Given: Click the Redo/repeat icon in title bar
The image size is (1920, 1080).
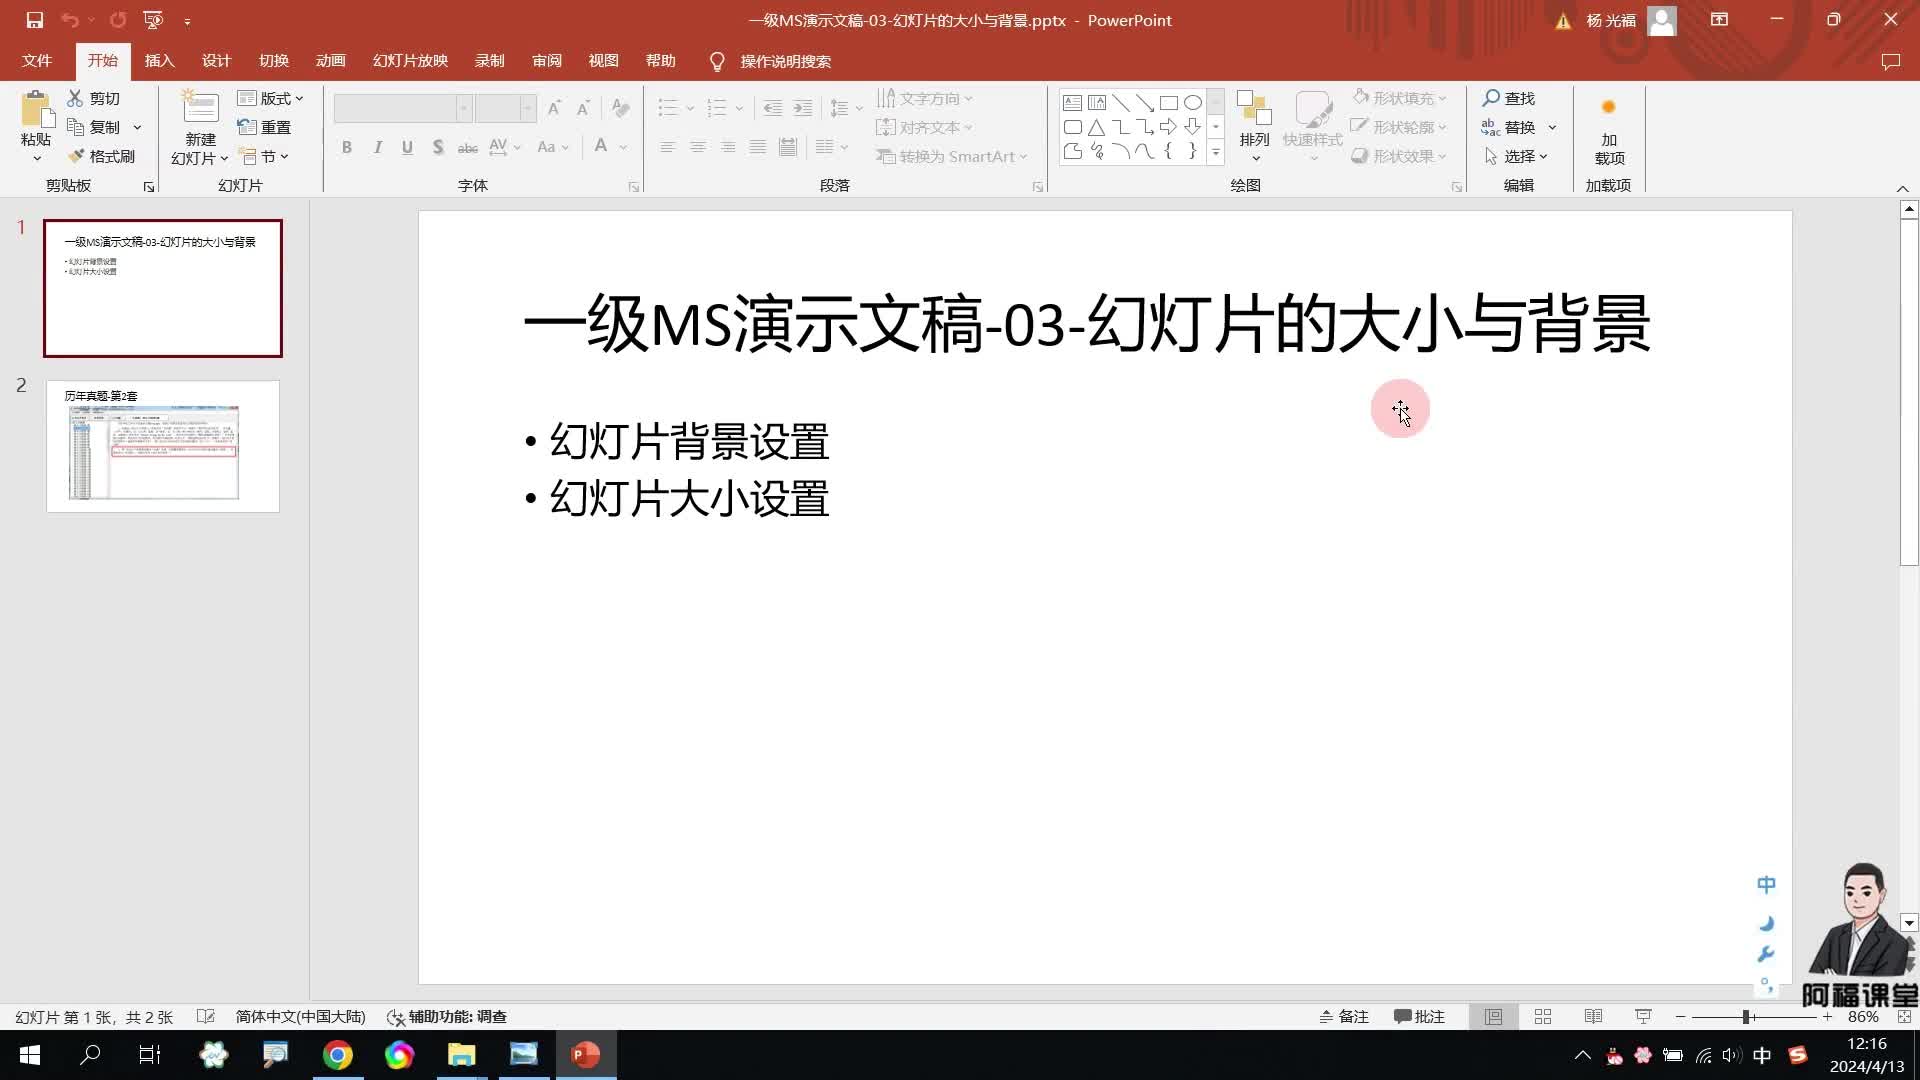Looking at the screenshot, I should (x=118, y=20).
